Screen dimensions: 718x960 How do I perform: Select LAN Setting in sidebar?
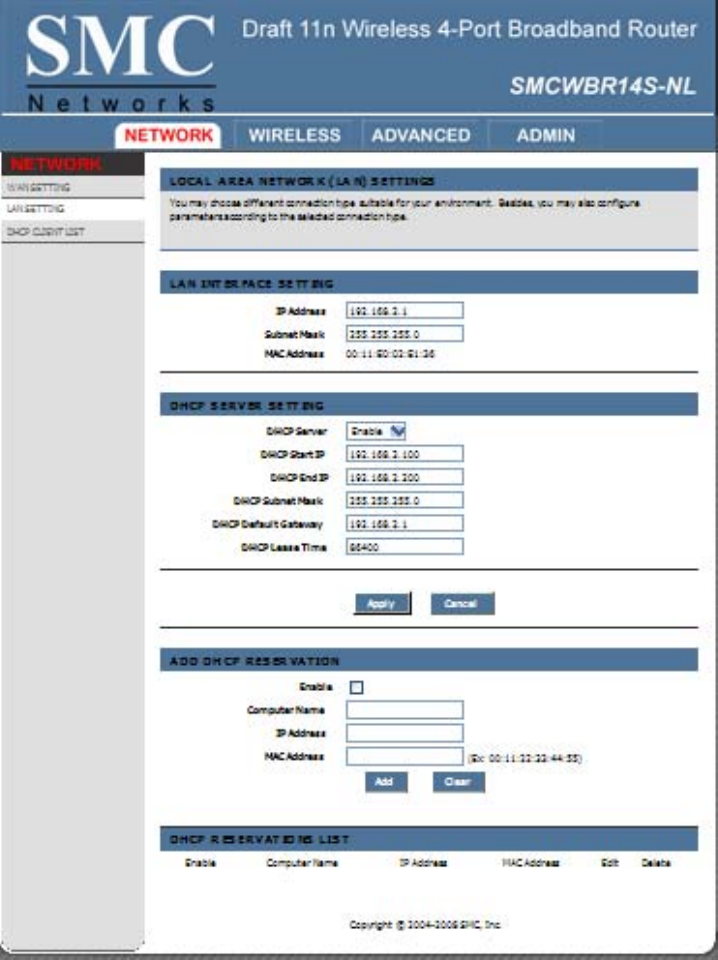[x=72, y=209]
